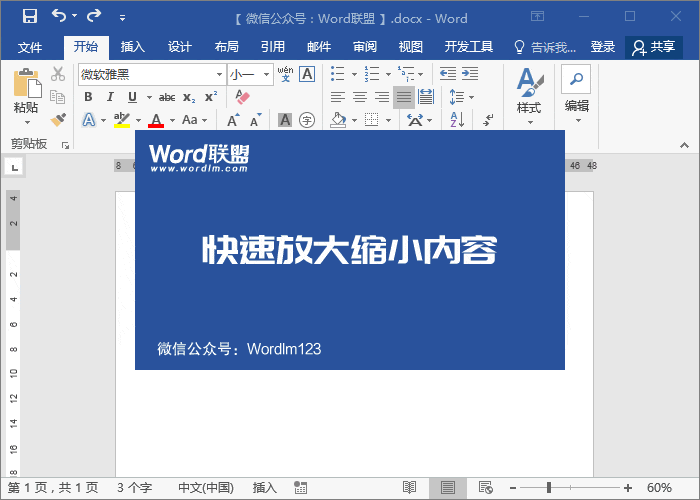
Task: Sort text with A-Z icon
Action: pyautogui.click(x=457, y=120)
